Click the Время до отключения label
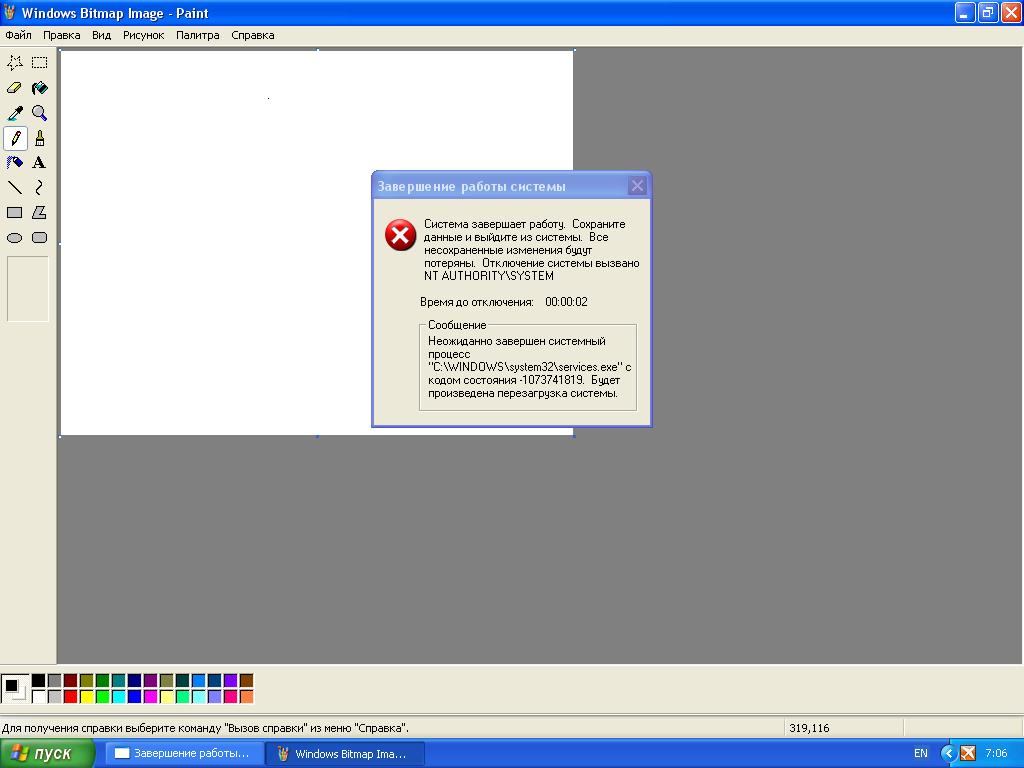 [x=477, y=302]
